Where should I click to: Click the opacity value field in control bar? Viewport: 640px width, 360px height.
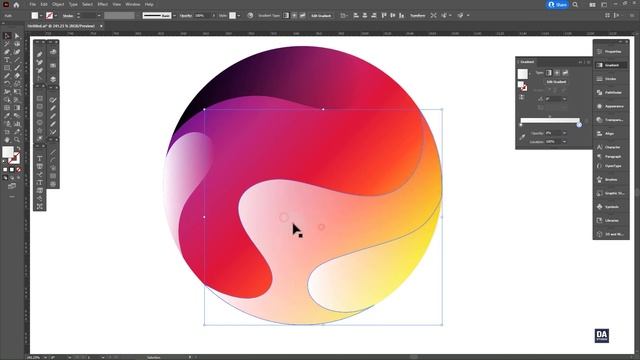pyautogui.click(x=202, y=16)
